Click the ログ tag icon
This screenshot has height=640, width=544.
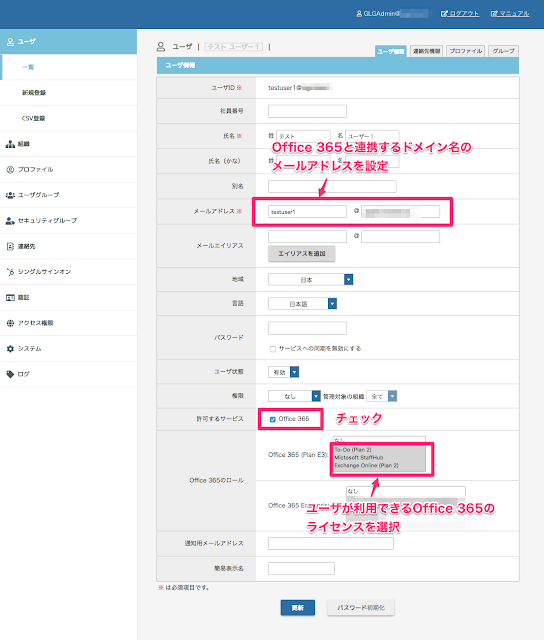10,374
